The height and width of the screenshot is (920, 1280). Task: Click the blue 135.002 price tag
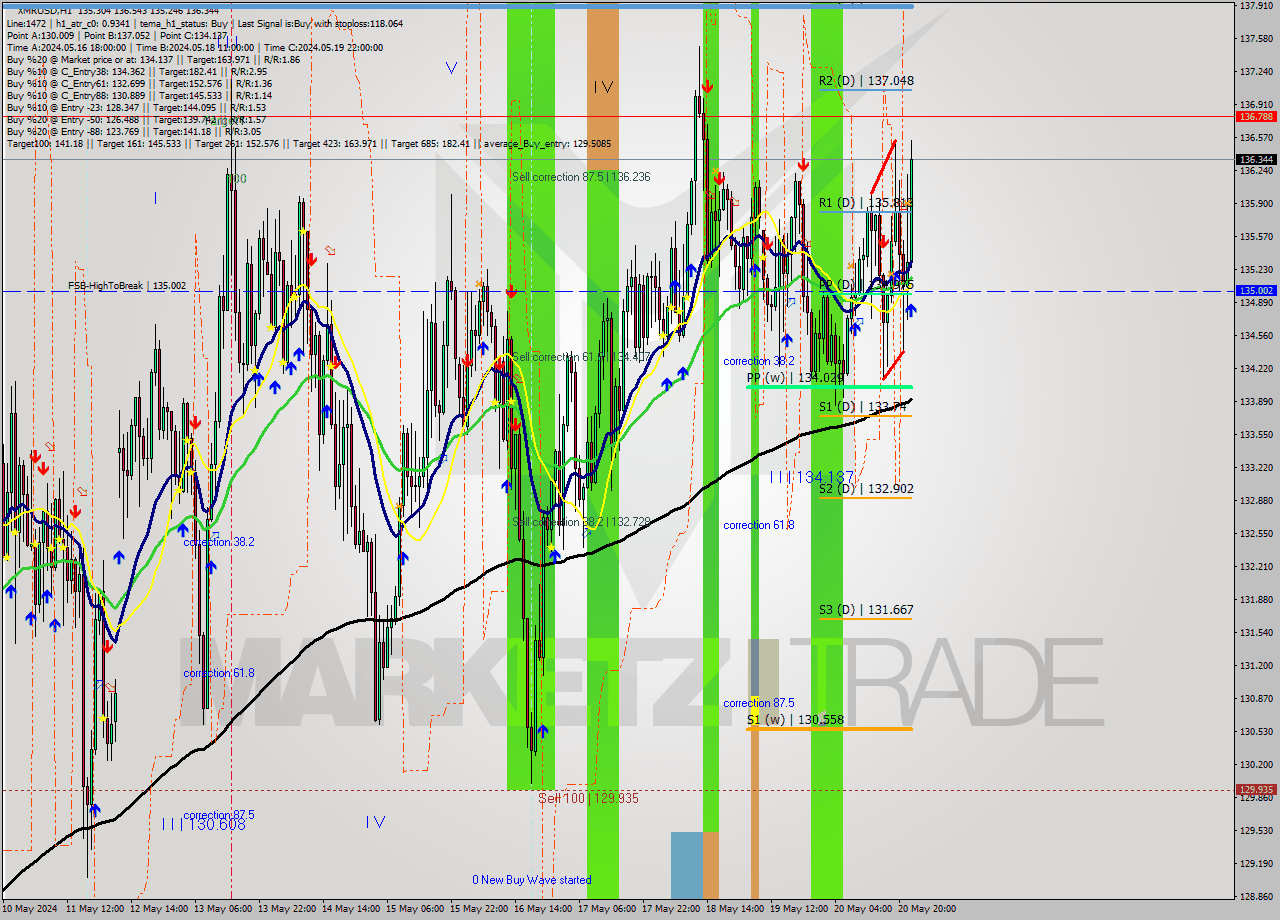[1256, 291]
